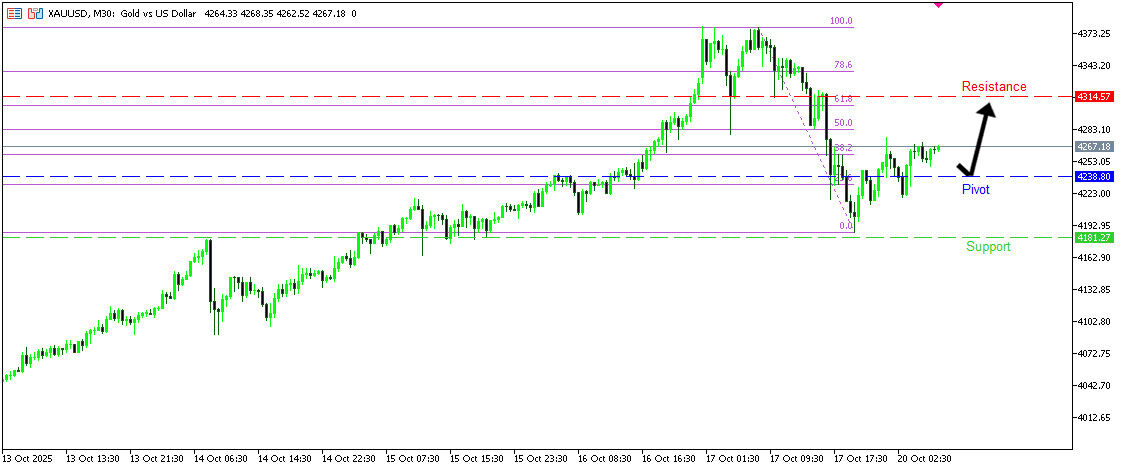The image size is (1125, 470).
Task: Click the 20 Oct 02:30 time axis label
Action: [923, 458]
